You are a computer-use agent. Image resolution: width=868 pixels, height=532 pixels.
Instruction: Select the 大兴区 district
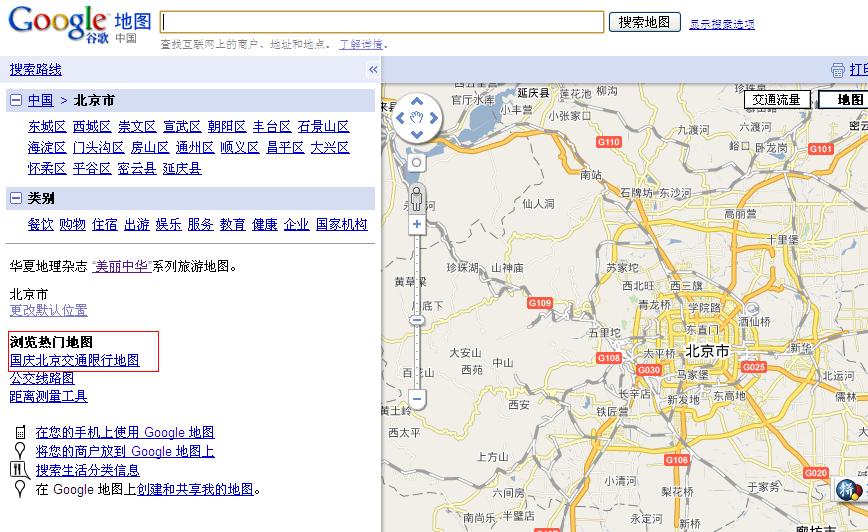(x=330, y=148)
